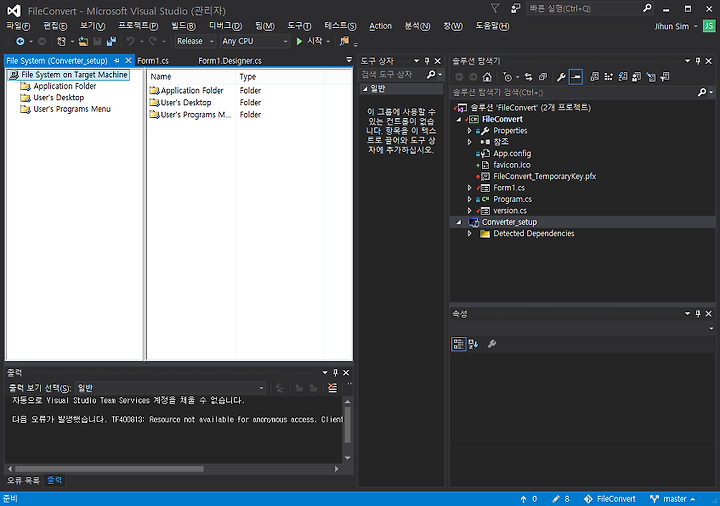Toggle the Preview Selected Items button
This screenshot has height=506, width=720.
(575, 77)
